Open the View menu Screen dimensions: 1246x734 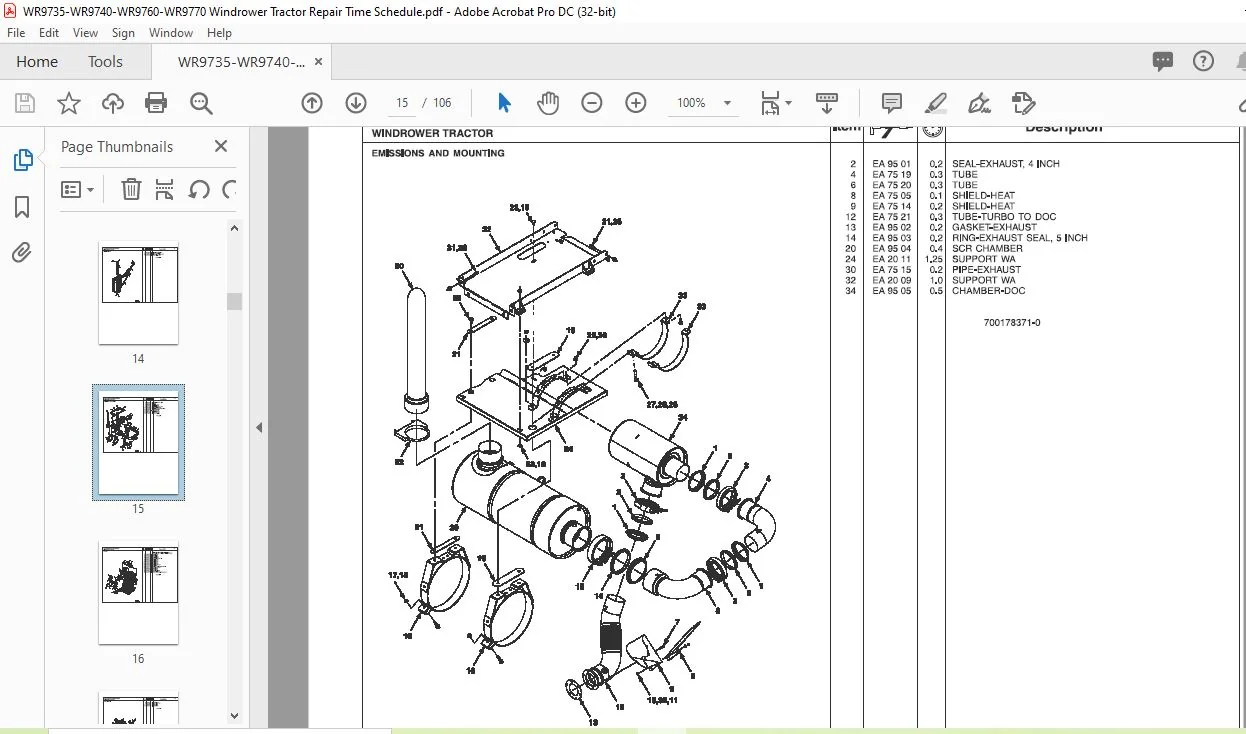85,33
